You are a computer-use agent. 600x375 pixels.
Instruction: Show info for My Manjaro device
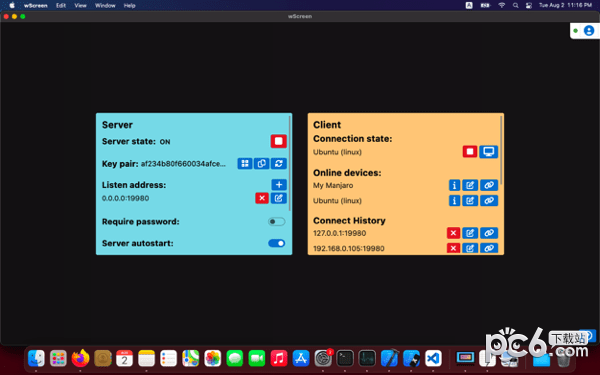pos(454,185)
